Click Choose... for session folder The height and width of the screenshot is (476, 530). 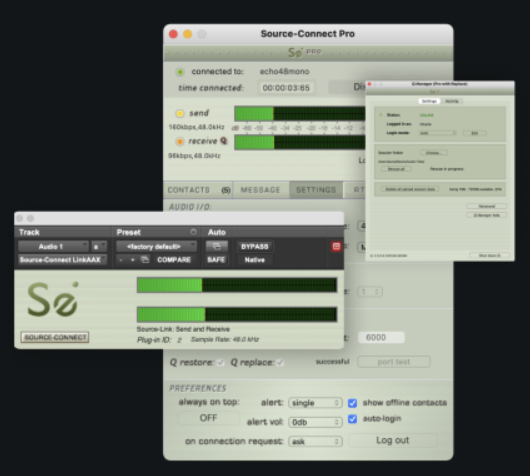point(433,152)
